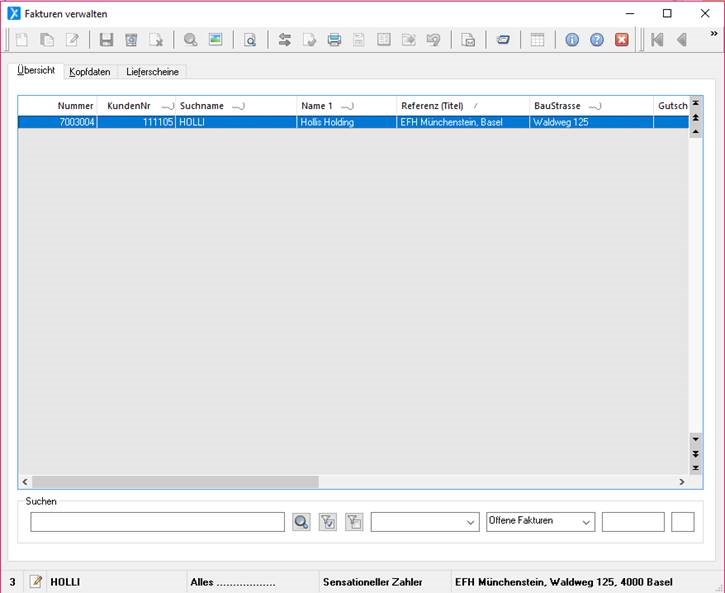725x593 pixels.
Task: Open the Lieferscheine tab
Action: pos(153,72)
